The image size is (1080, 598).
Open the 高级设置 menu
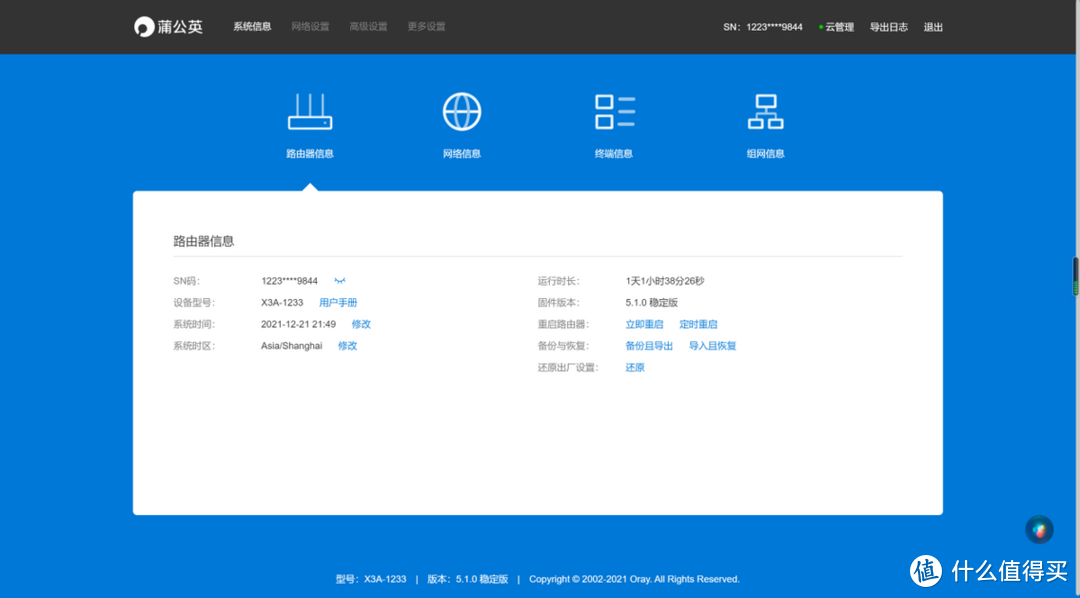368,27
